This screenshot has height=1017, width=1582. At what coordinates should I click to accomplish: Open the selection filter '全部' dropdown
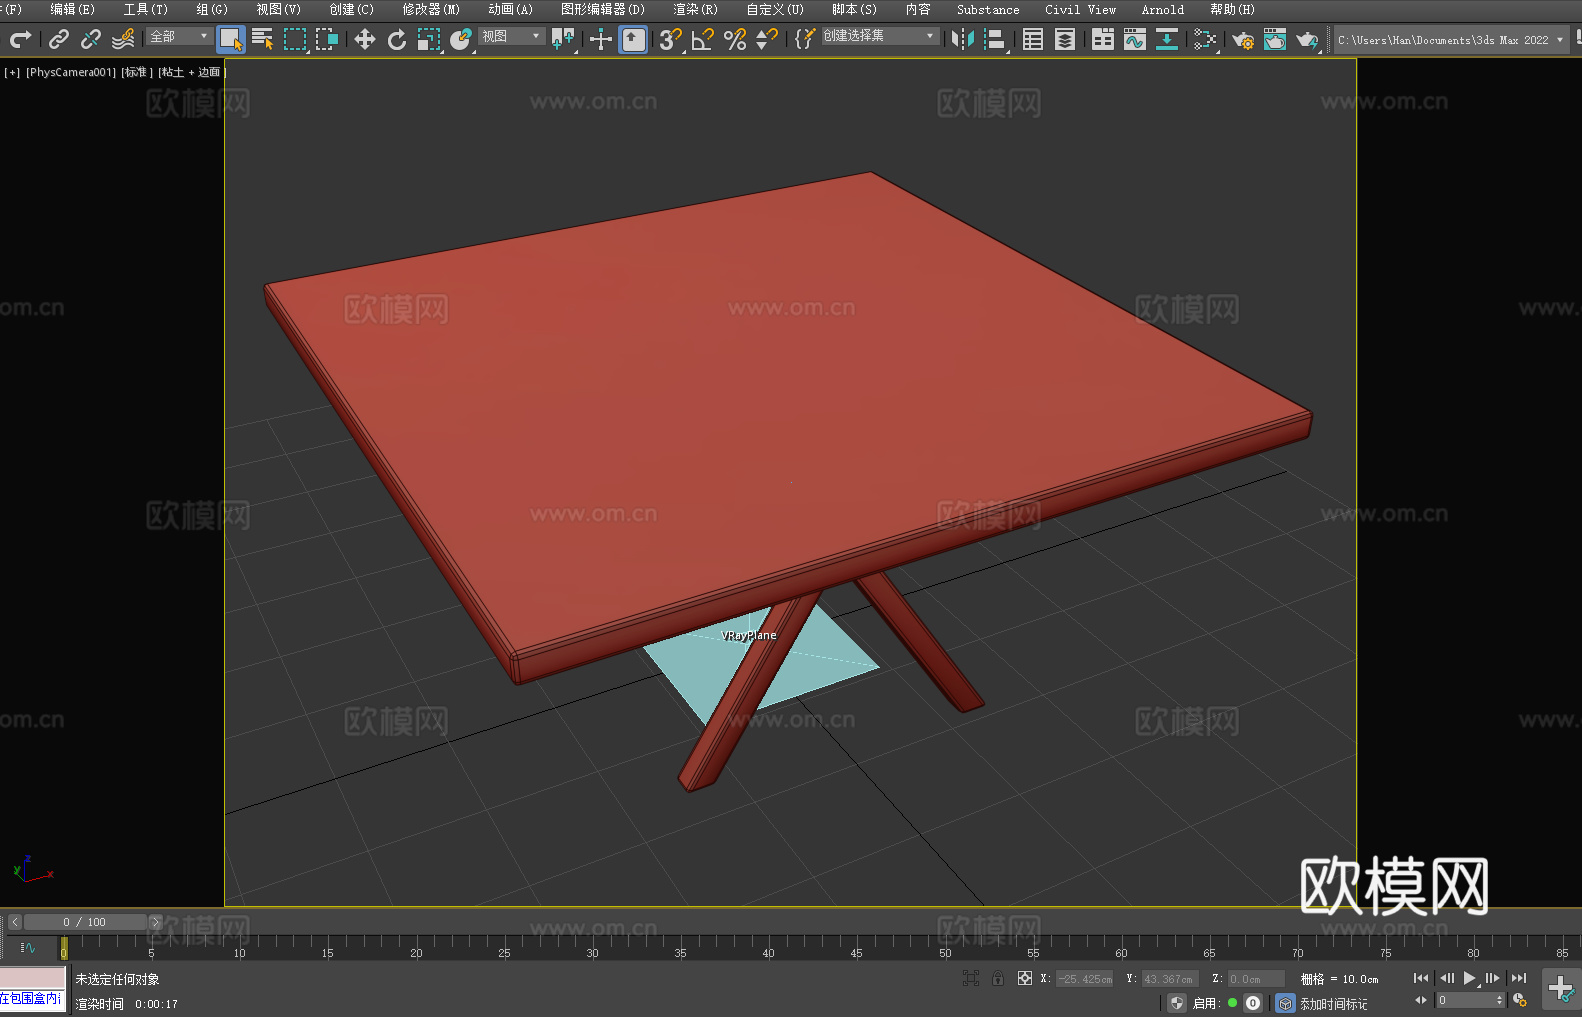179,36
